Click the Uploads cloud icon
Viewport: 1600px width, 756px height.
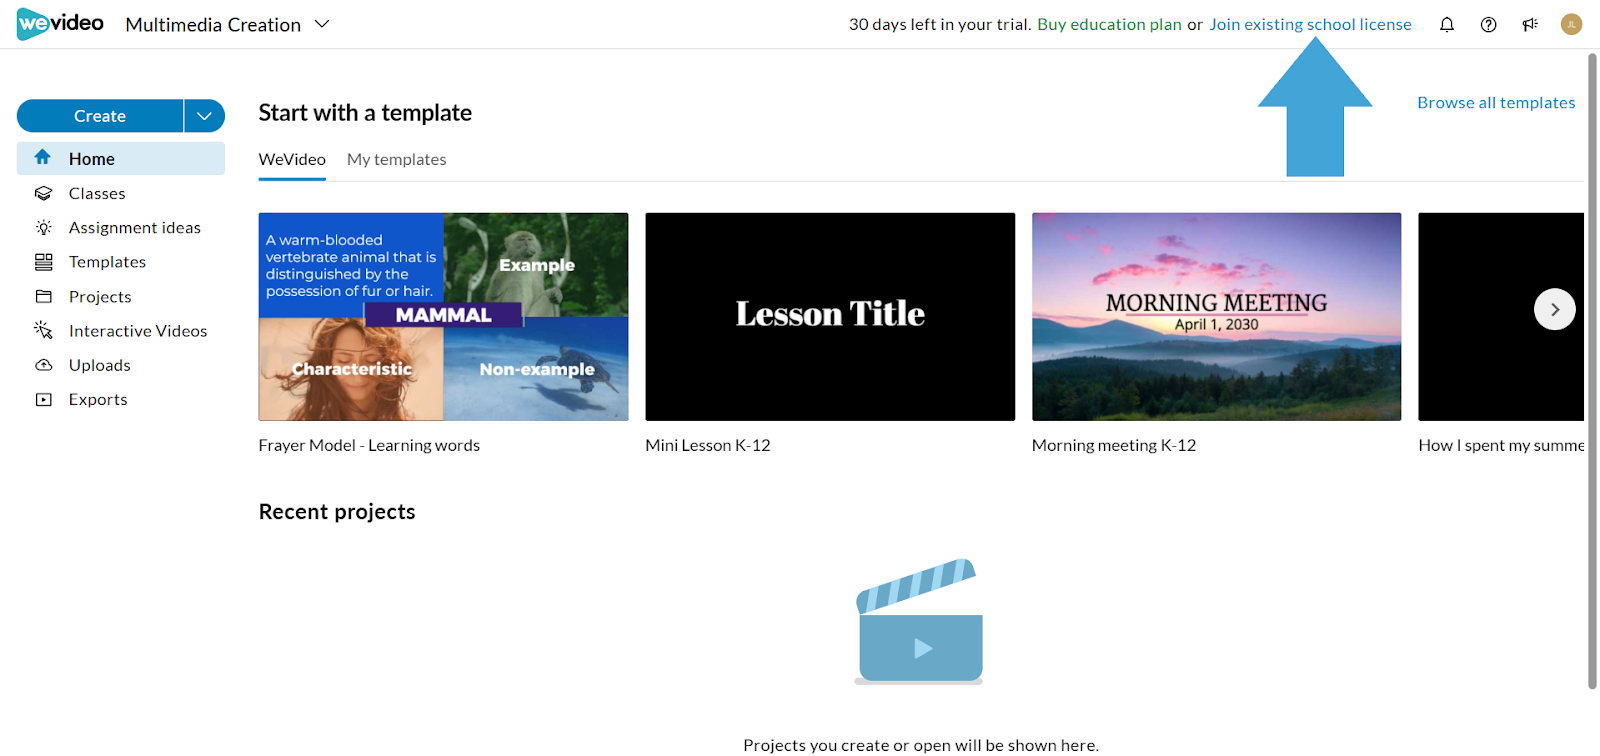tap(43, 365)
